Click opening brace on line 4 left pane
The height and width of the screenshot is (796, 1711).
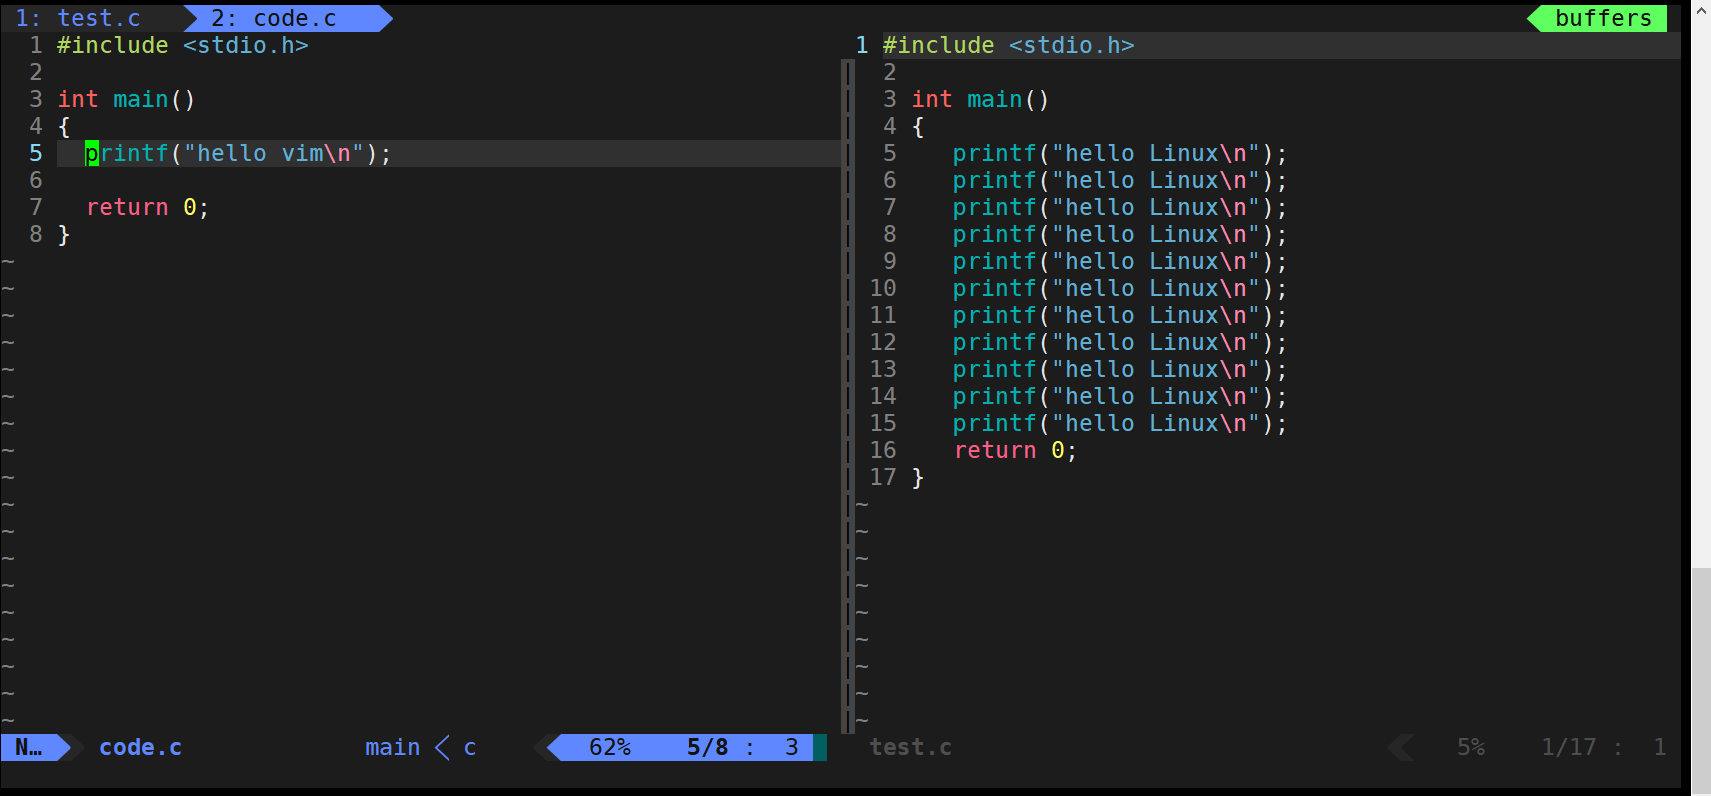(64, 126)
